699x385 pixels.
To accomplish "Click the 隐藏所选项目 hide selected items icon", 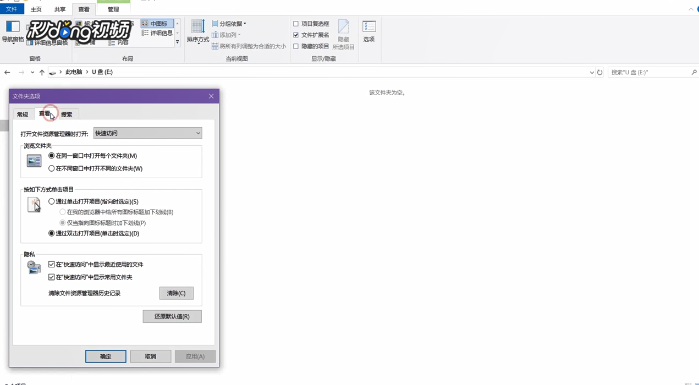I will [343, 34].
